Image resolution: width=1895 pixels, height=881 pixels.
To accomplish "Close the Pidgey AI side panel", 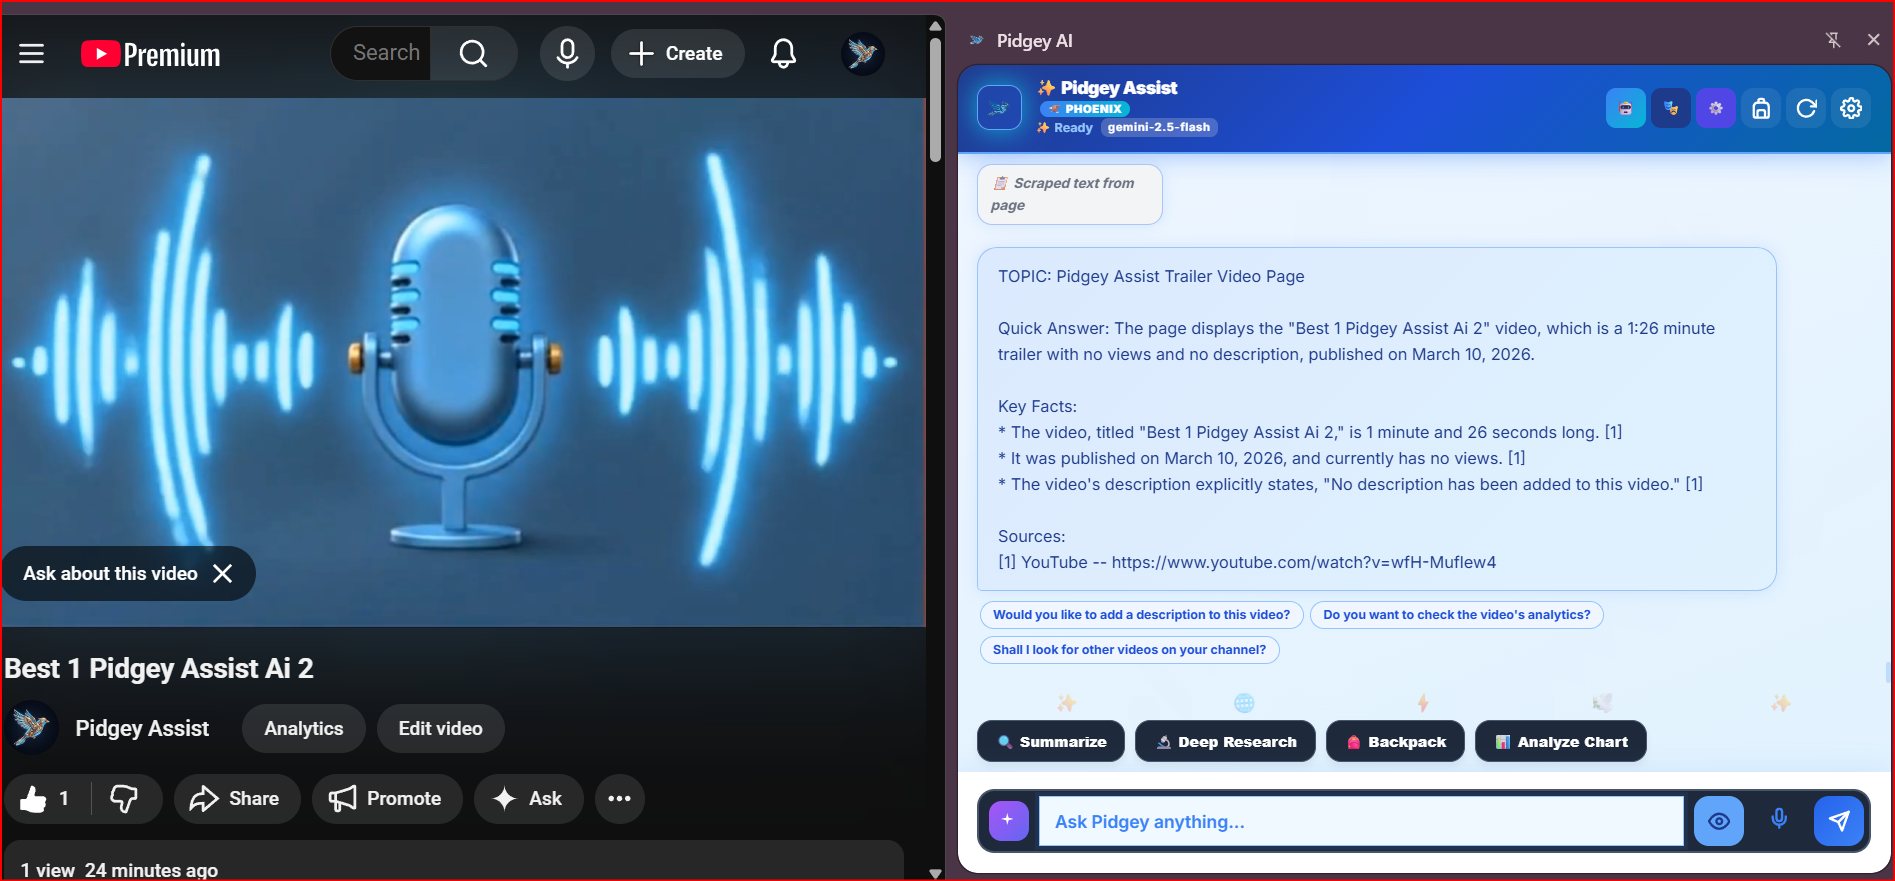I will coord(1873,40).
